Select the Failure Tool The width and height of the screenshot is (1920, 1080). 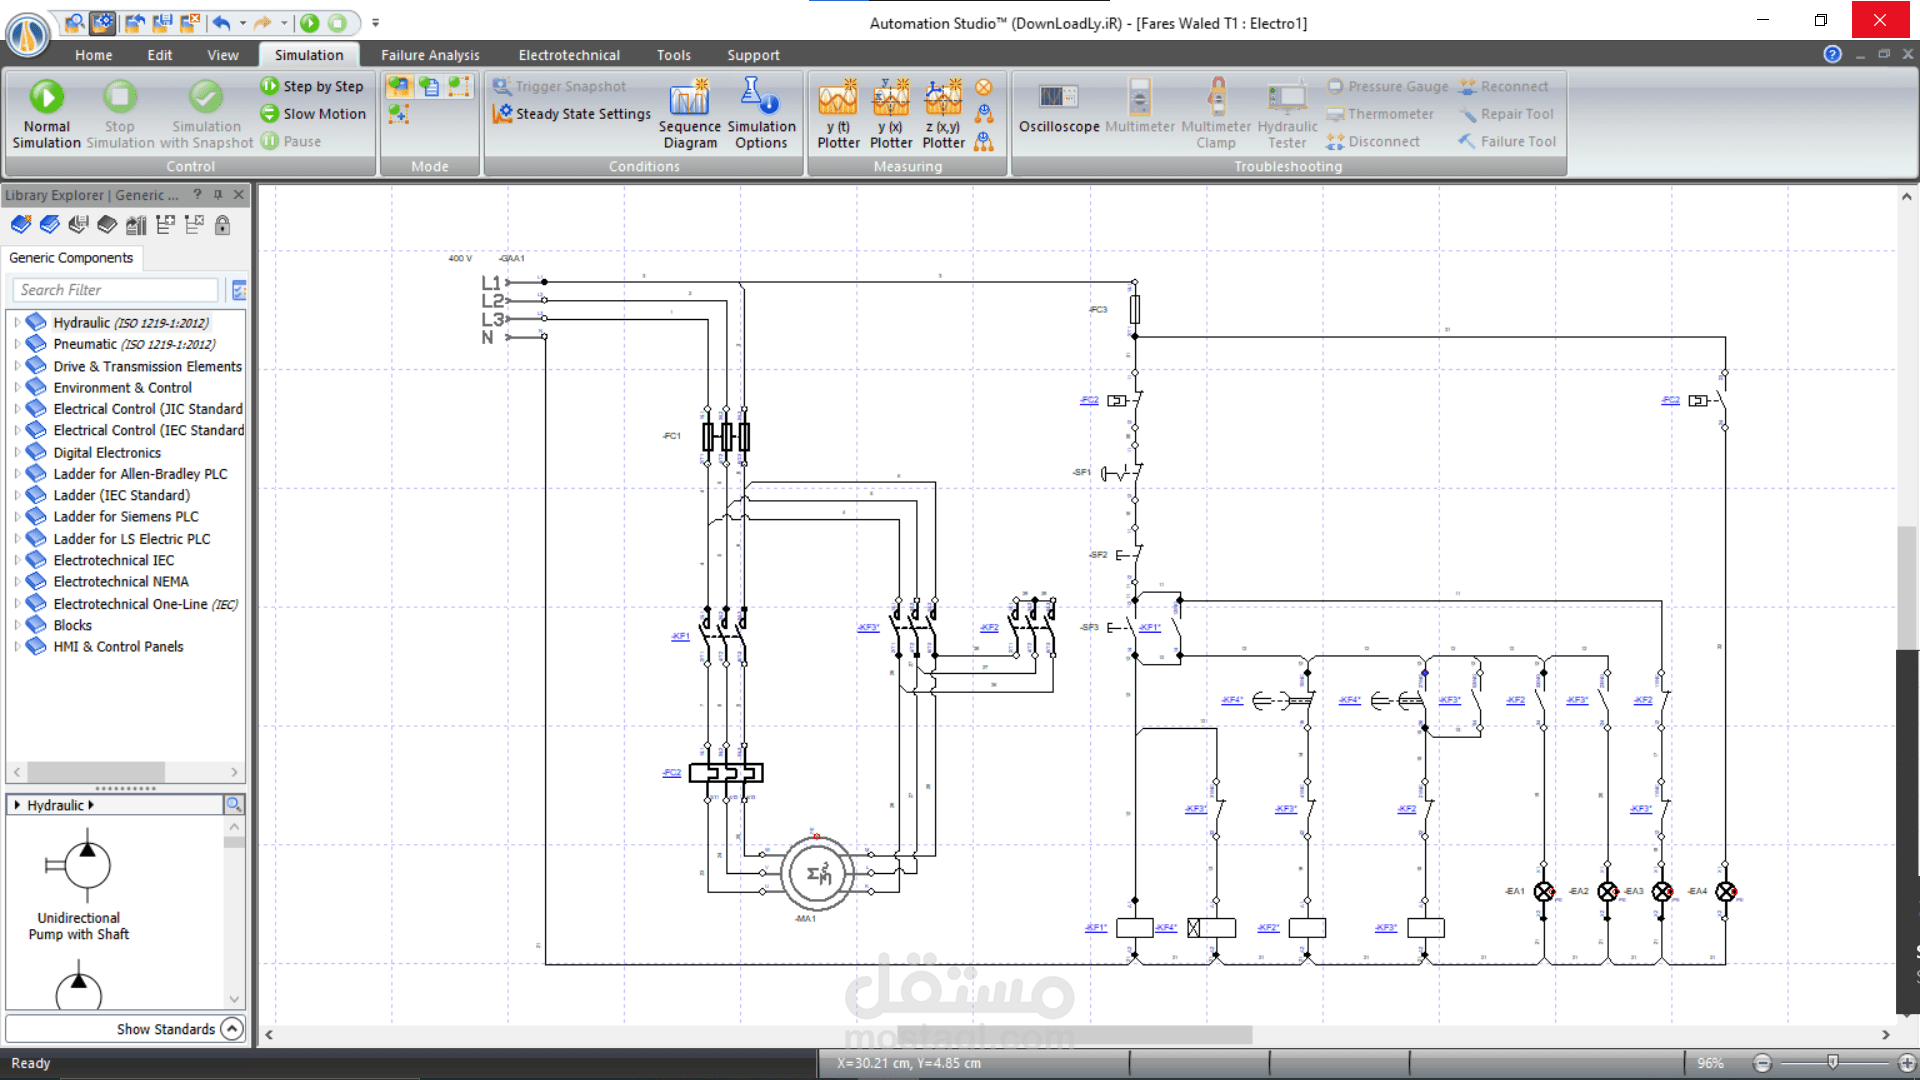(x=1507, y=141)
